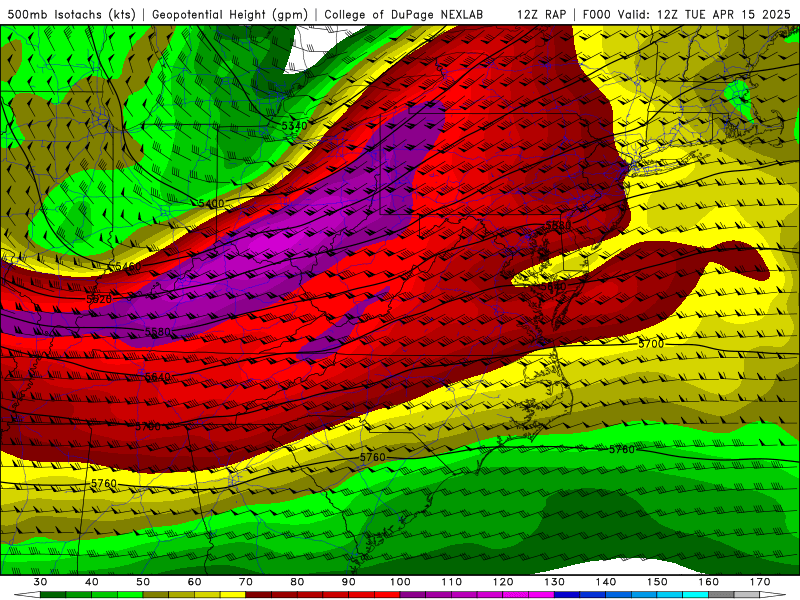Image resolution: width=800 pixels, height=600 pixels.
Task: Click the 5340 height contour label
Action: (x=294, y=126)
